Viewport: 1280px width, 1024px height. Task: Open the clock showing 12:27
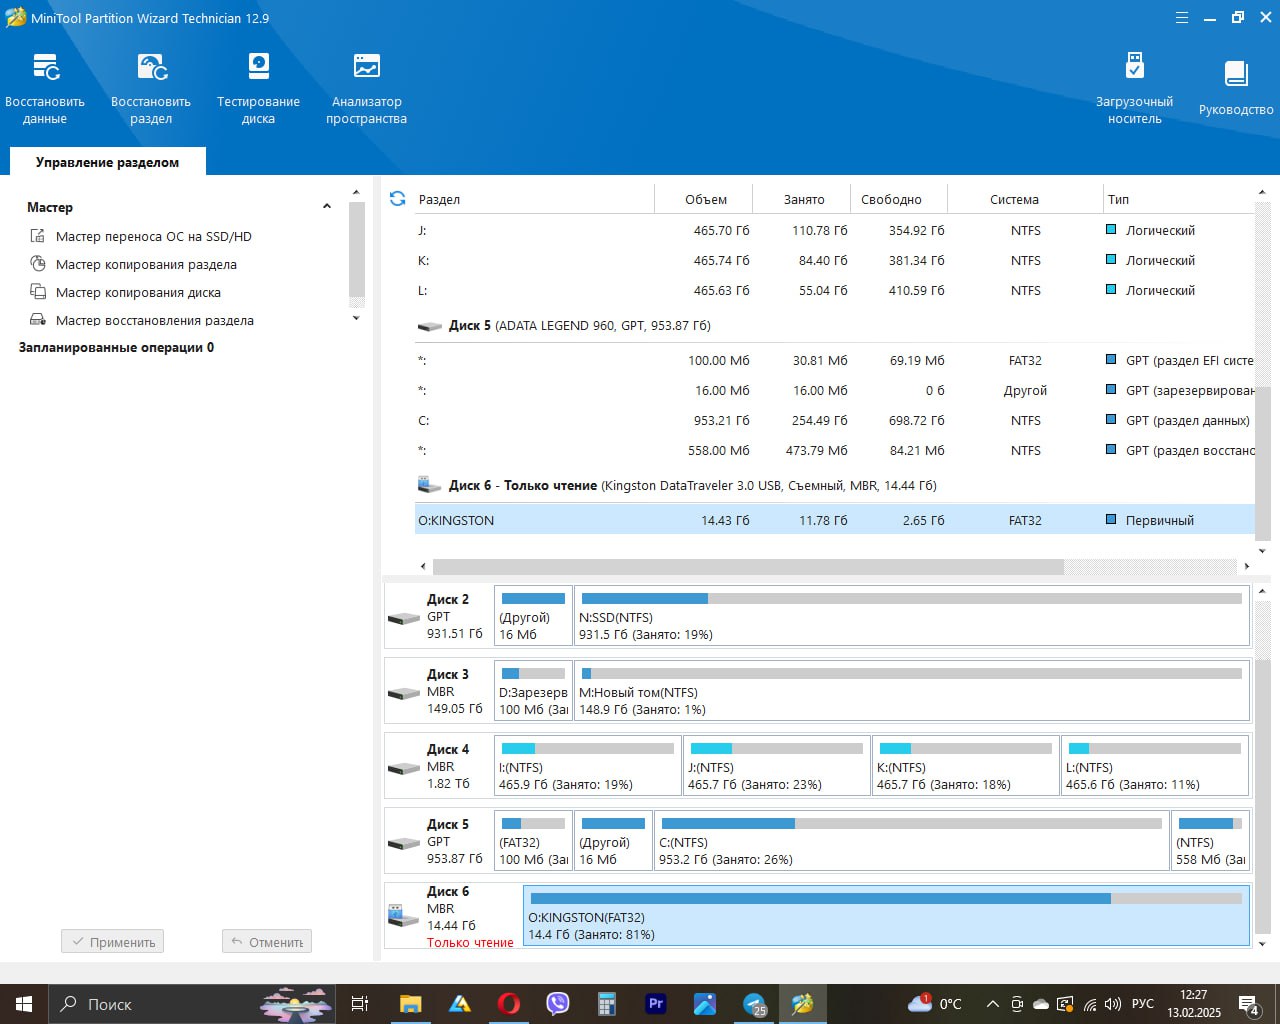coord(1193,1004)
